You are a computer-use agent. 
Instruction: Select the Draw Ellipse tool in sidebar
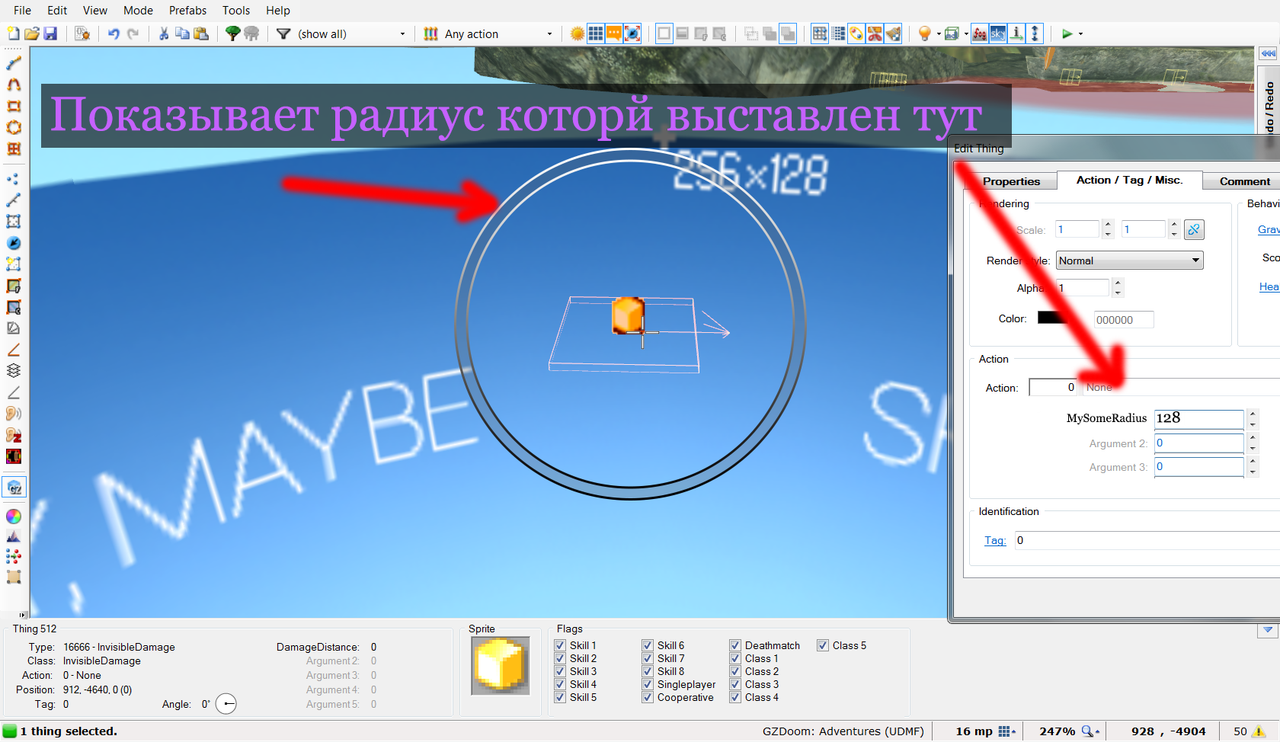(x=14, y=128)
